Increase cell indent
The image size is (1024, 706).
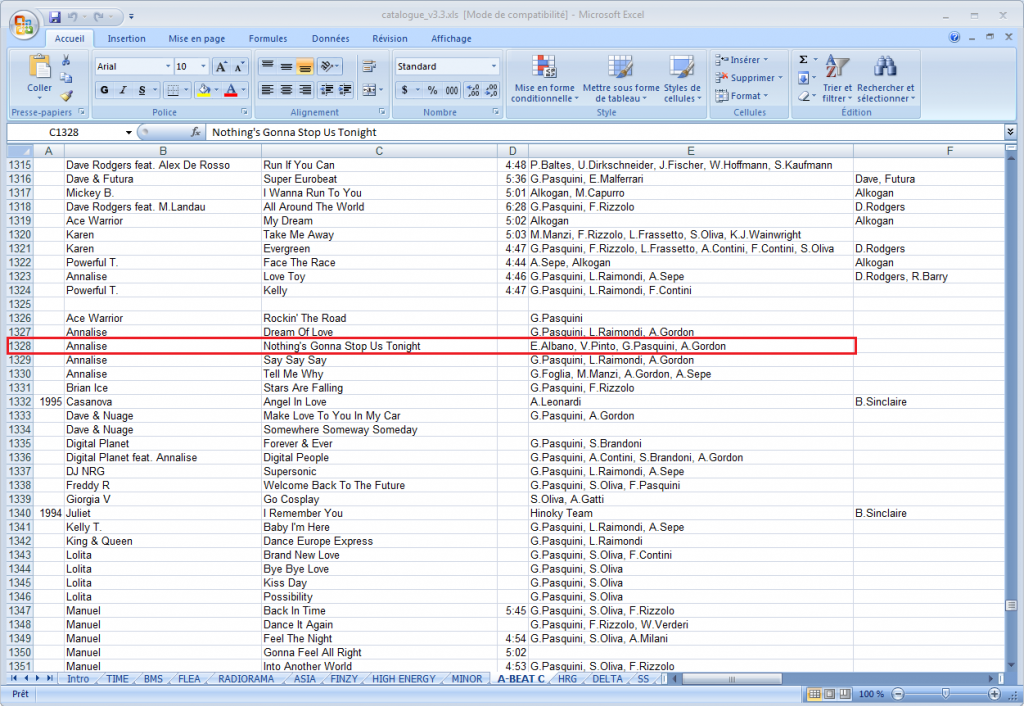(x=345, y=89)
